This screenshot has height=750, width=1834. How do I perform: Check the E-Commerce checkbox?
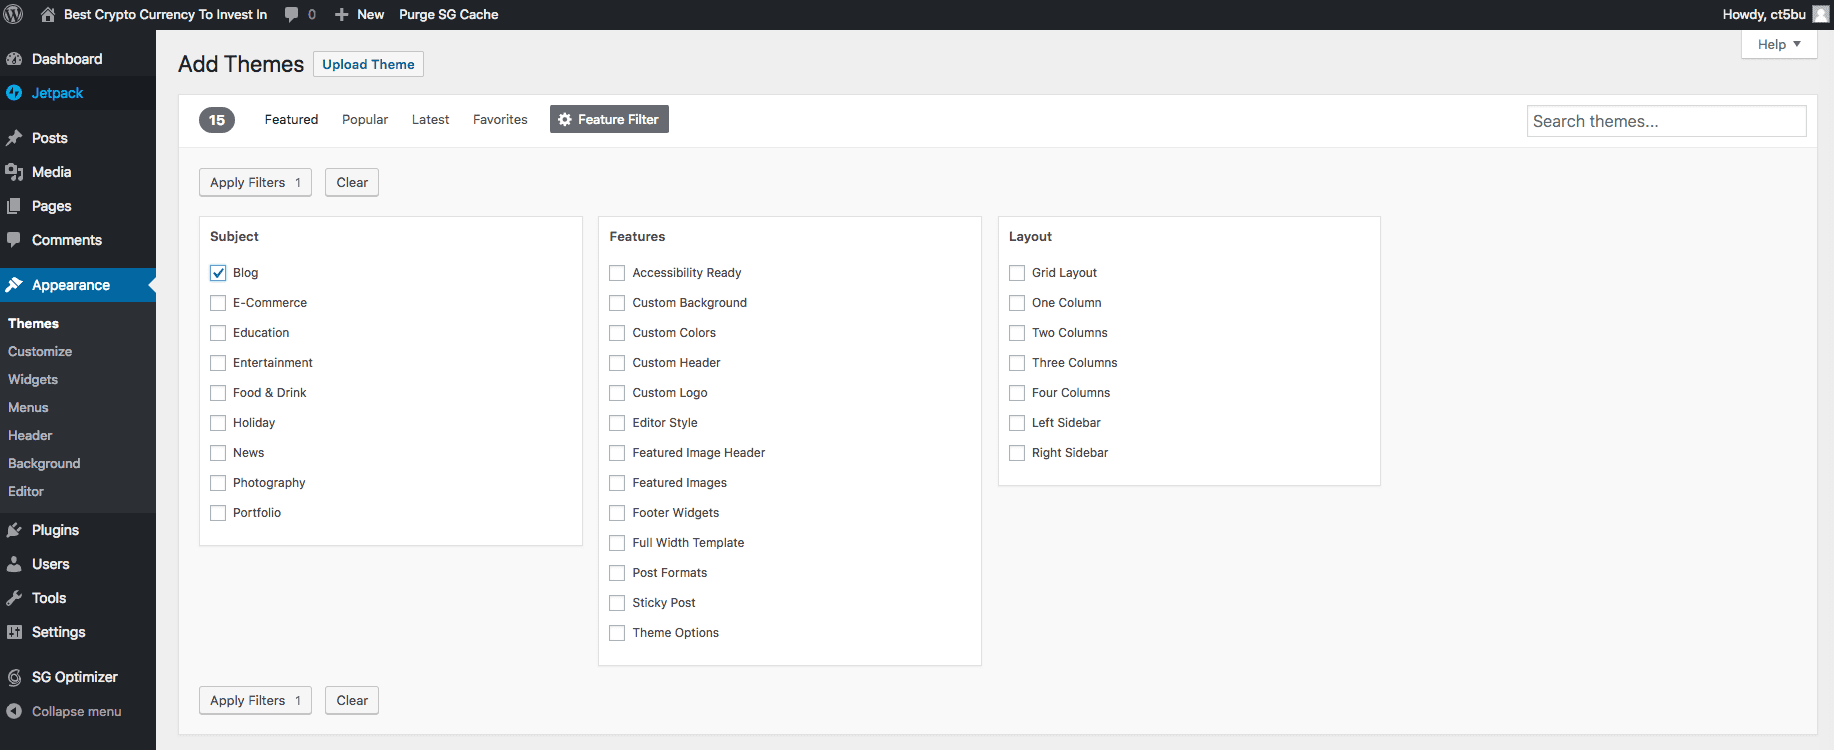[218, 303]
